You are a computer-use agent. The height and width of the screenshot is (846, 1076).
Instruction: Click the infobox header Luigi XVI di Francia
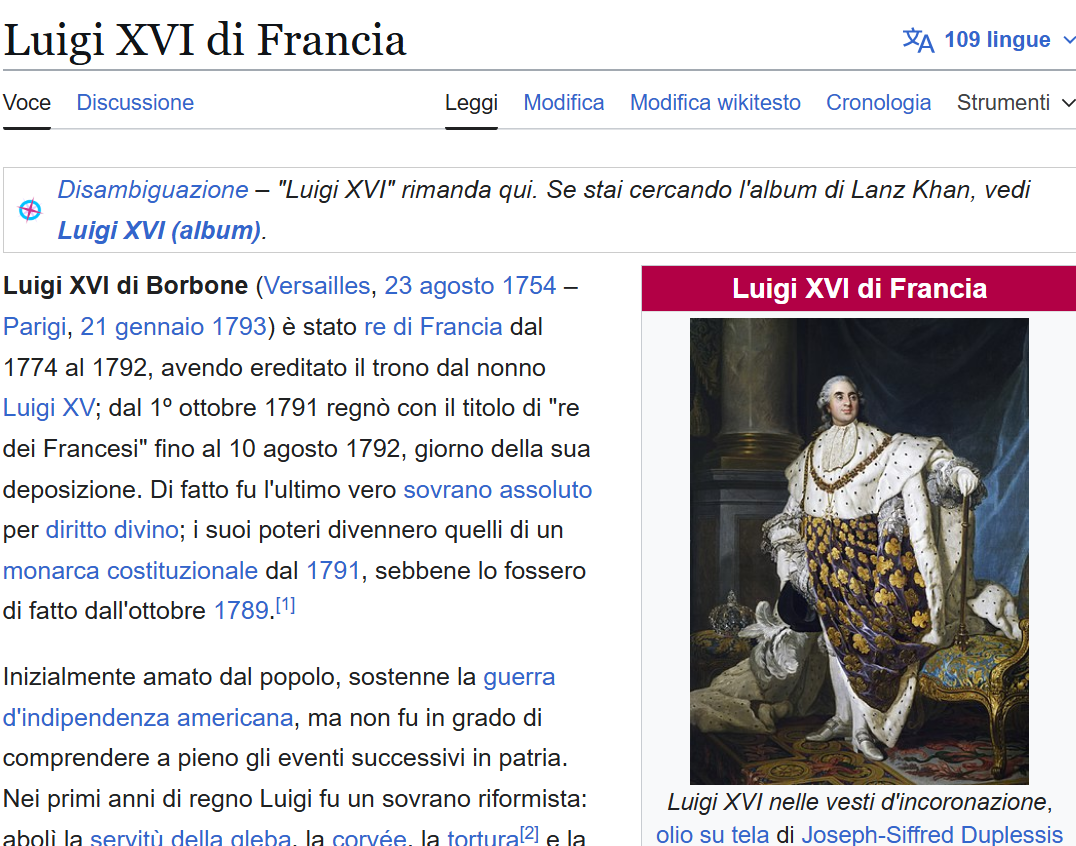coord(859,289)
